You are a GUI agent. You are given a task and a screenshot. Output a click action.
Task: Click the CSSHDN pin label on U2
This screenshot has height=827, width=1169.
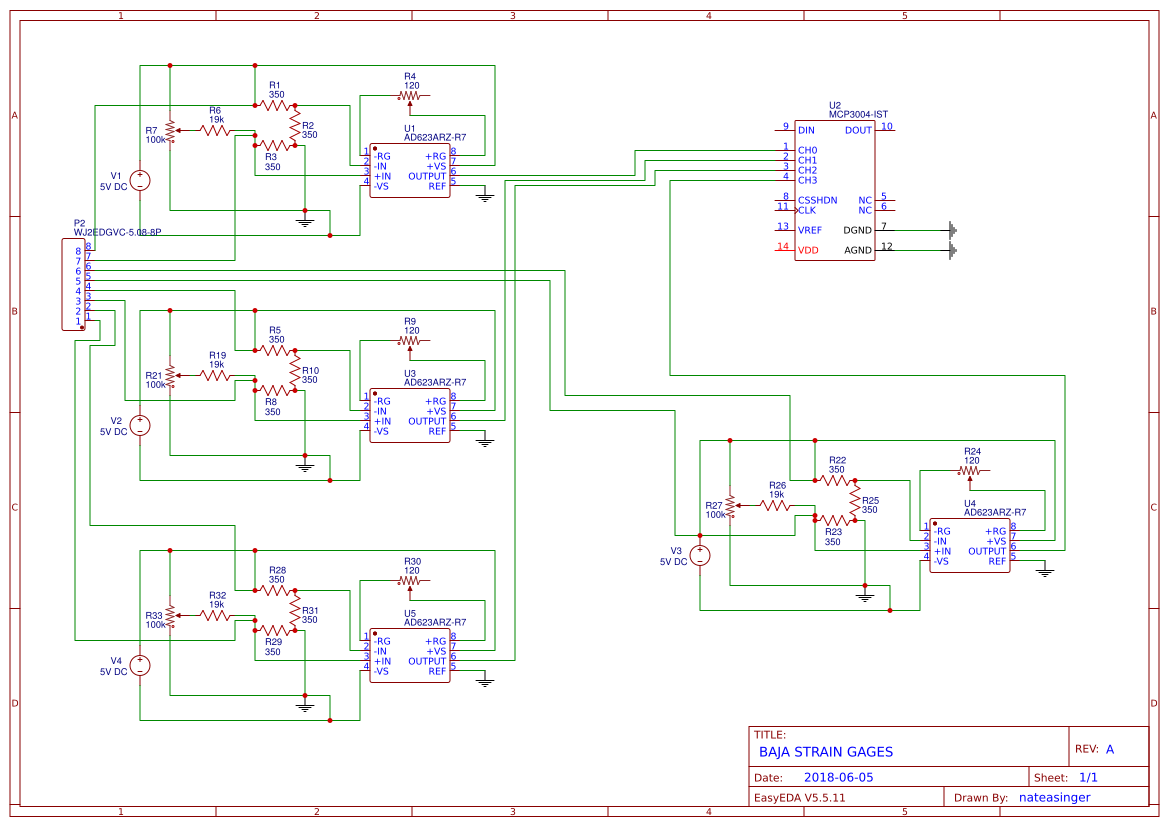(x=818, y=201)
